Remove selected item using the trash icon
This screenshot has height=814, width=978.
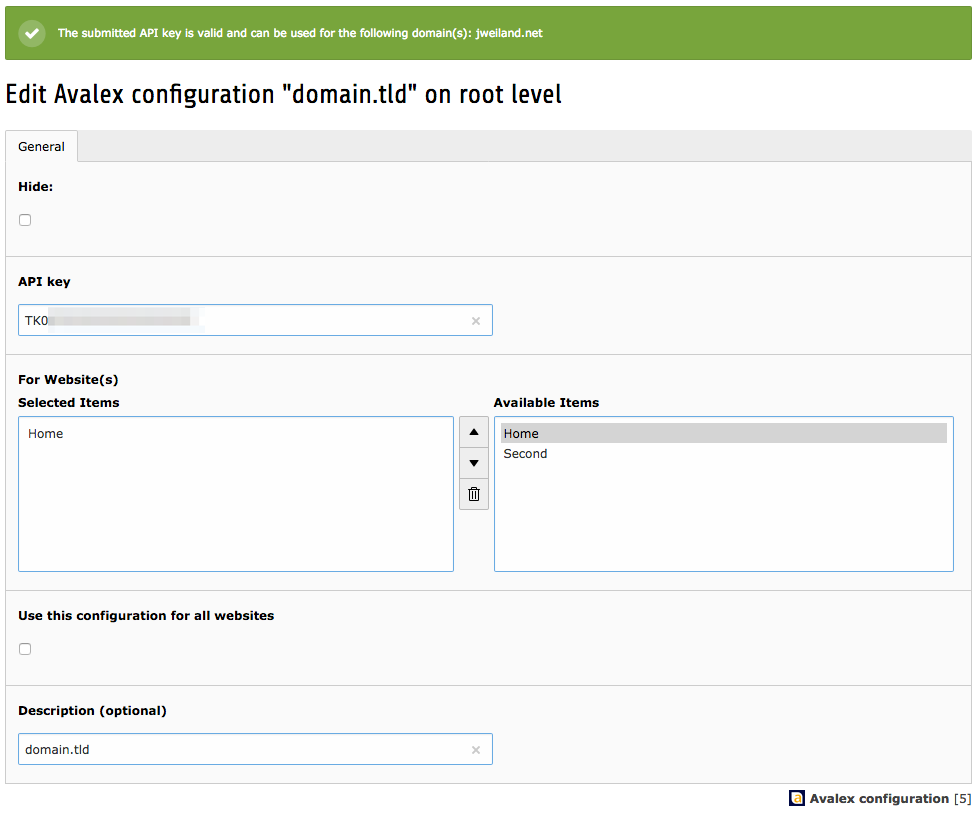tap(473, 494)
